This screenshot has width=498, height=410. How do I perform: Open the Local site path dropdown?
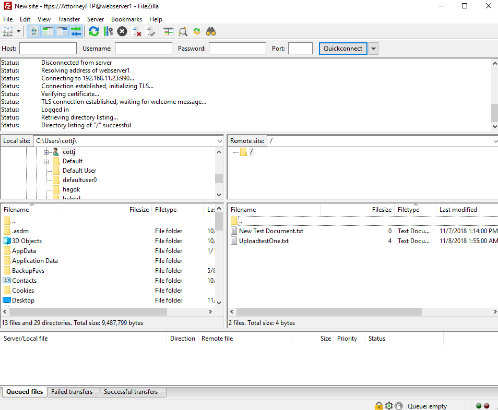pos(219,141)
